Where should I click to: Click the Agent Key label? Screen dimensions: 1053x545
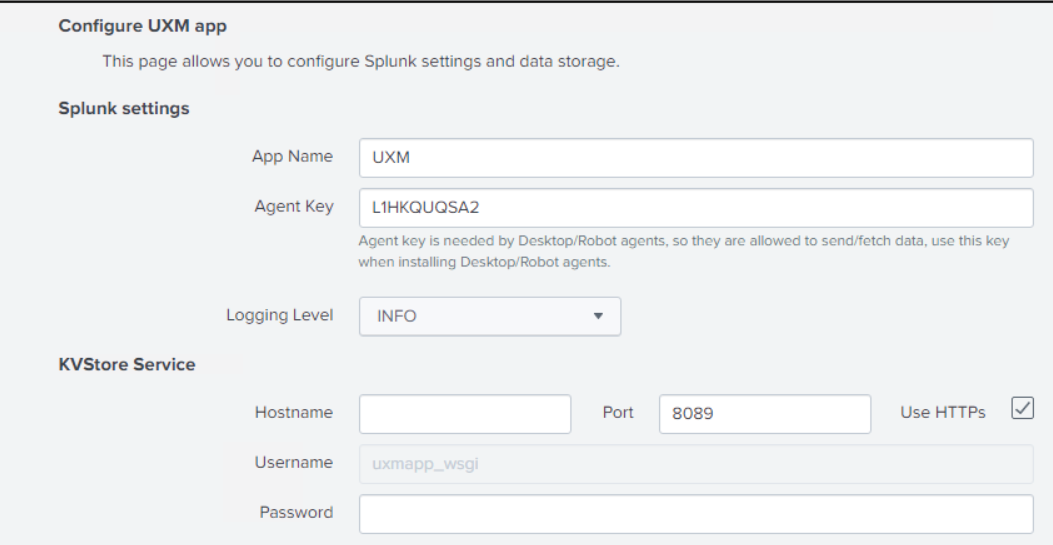(x=293, y=208)
